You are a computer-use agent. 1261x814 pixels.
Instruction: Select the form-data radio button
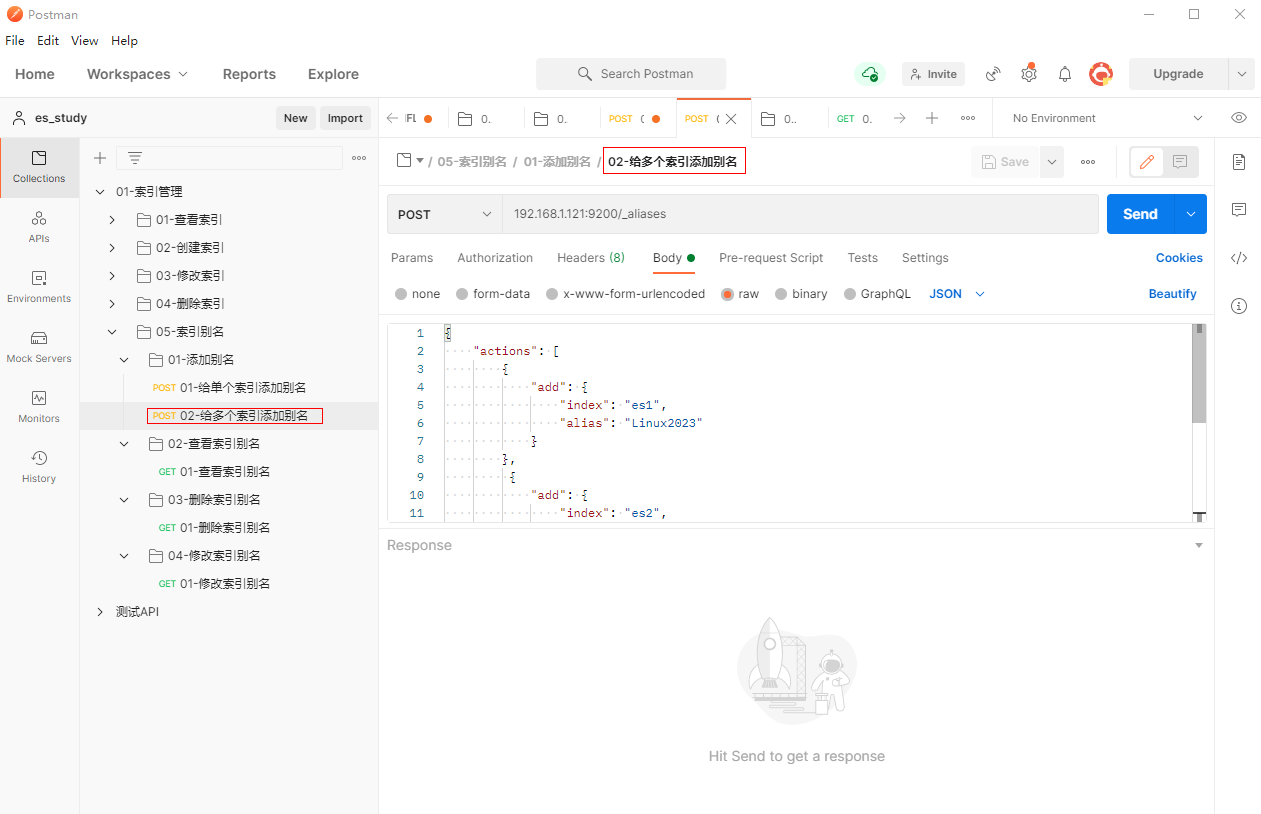[x=462, y=294]
